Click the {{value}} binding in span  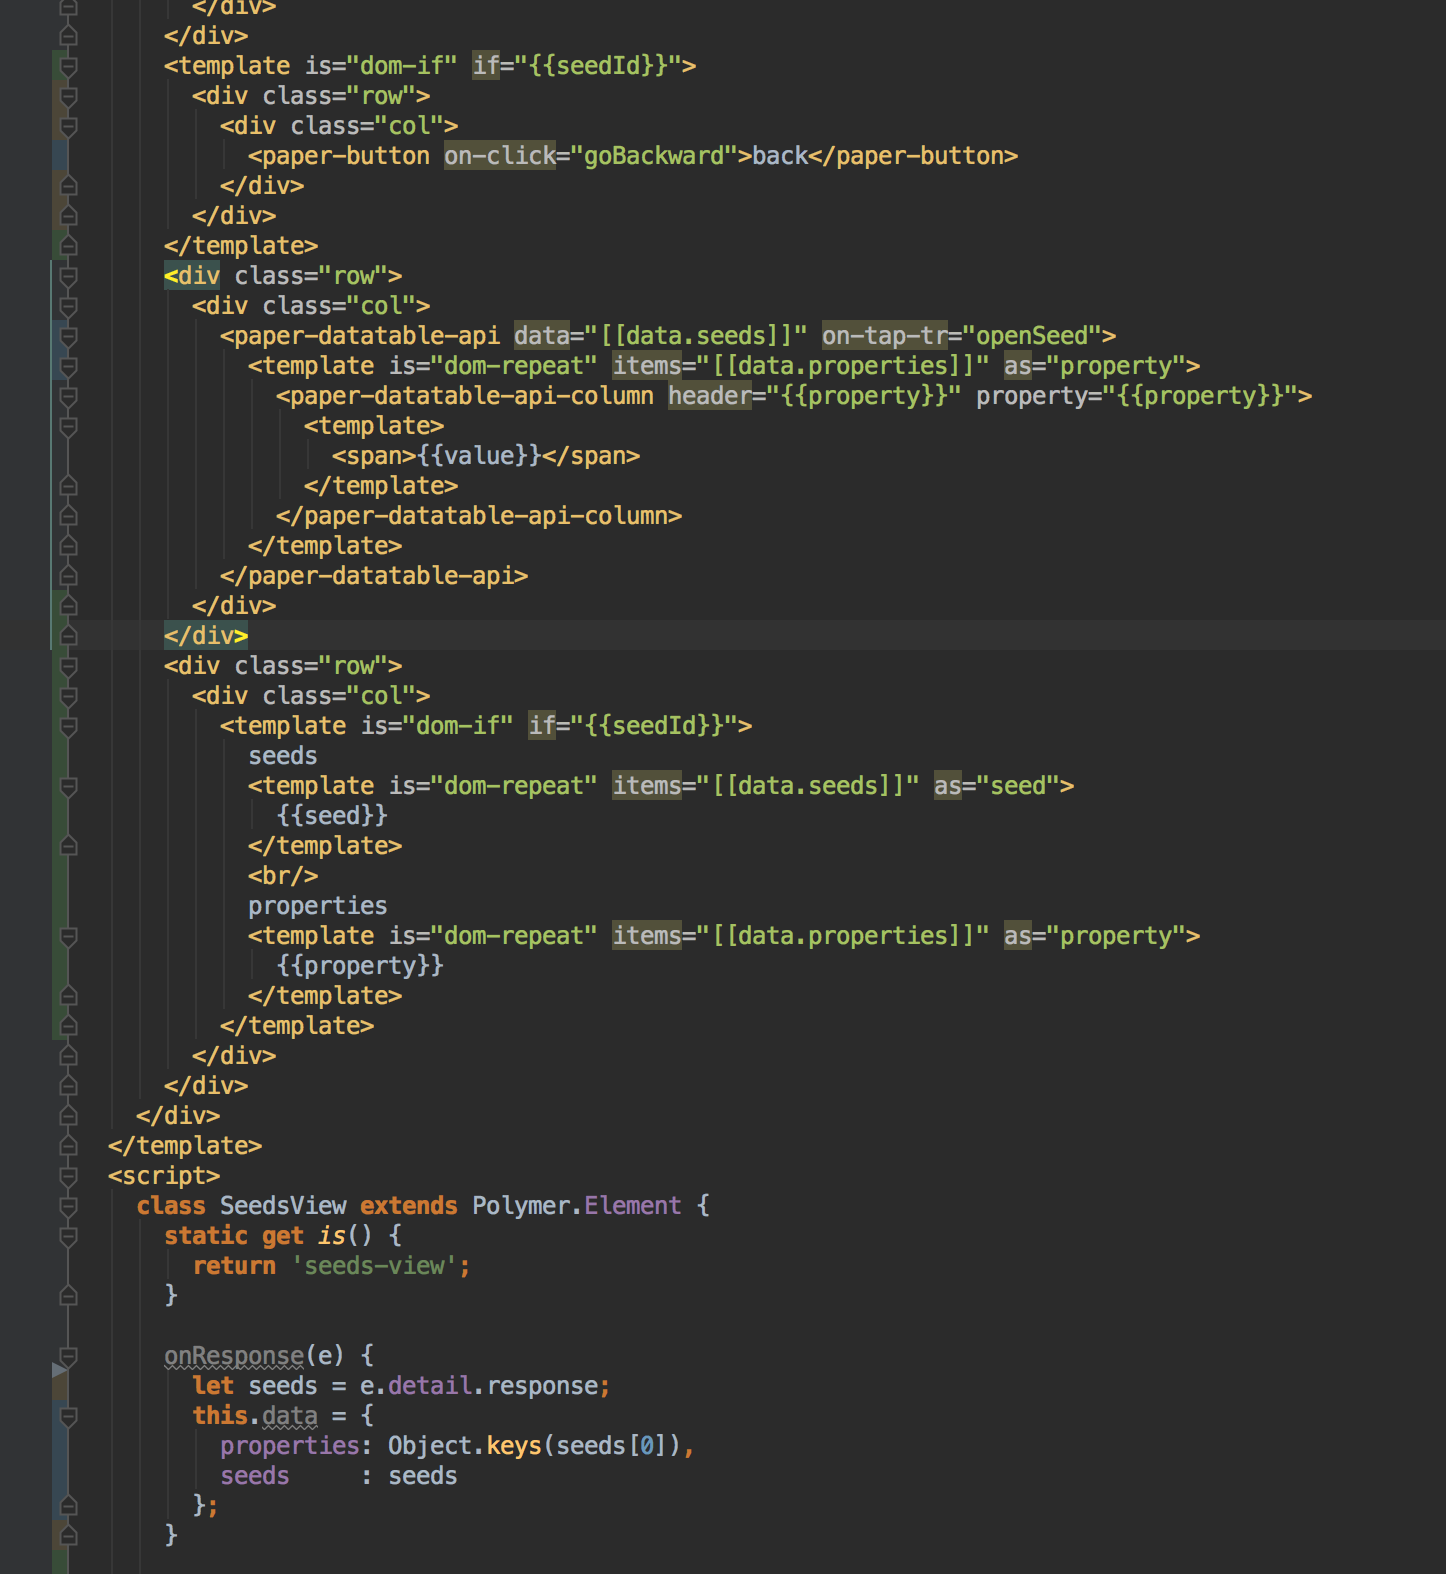tap(479, 456)
